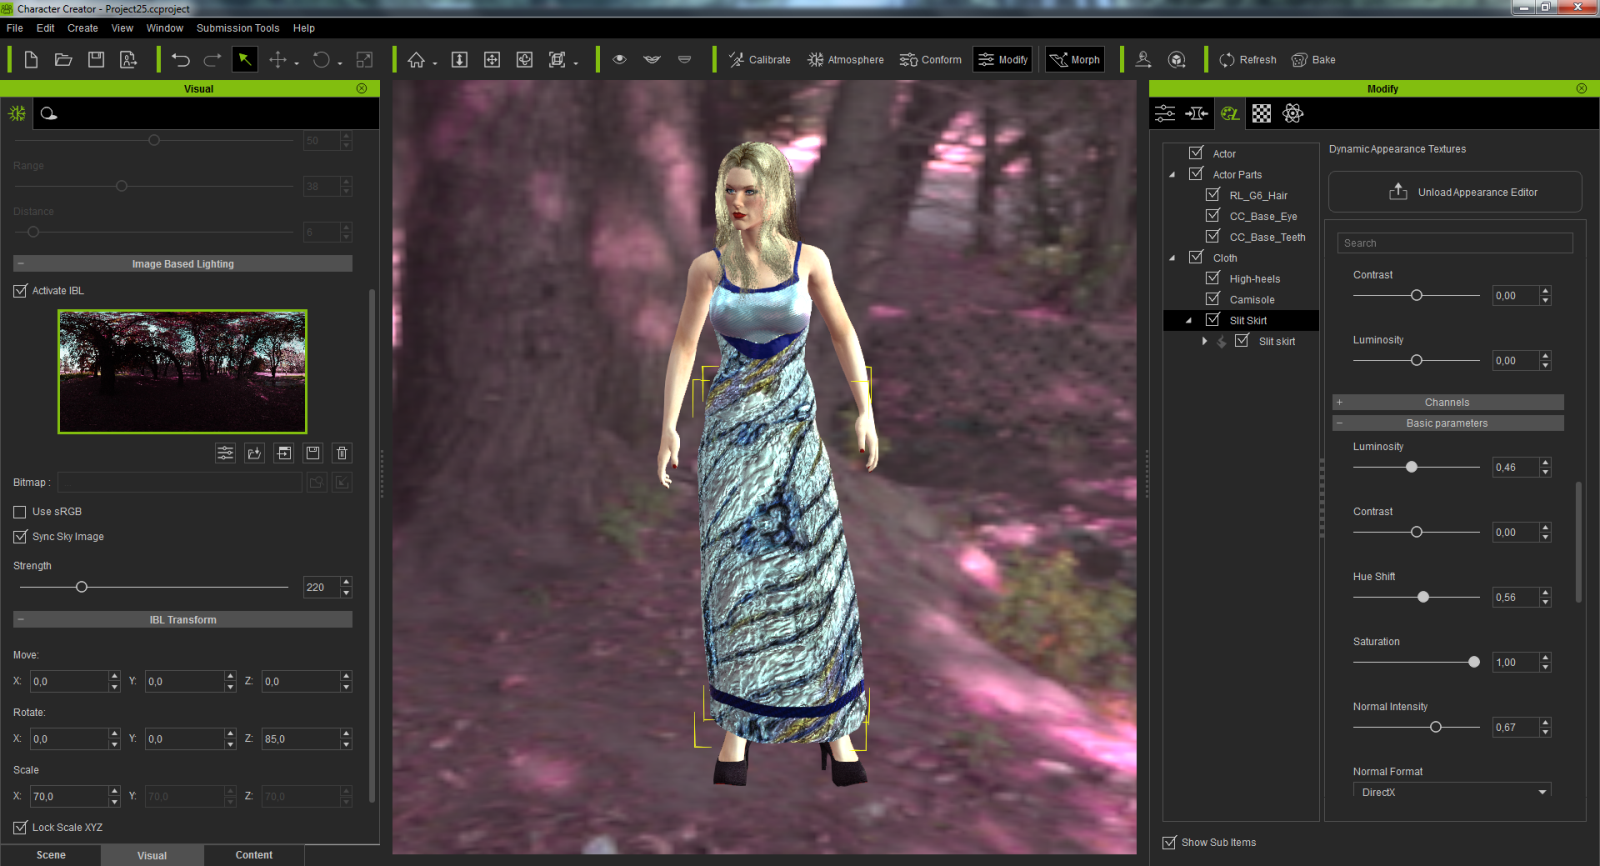Click the trash delete icon under IBL thumbnail

pos(342,453)
